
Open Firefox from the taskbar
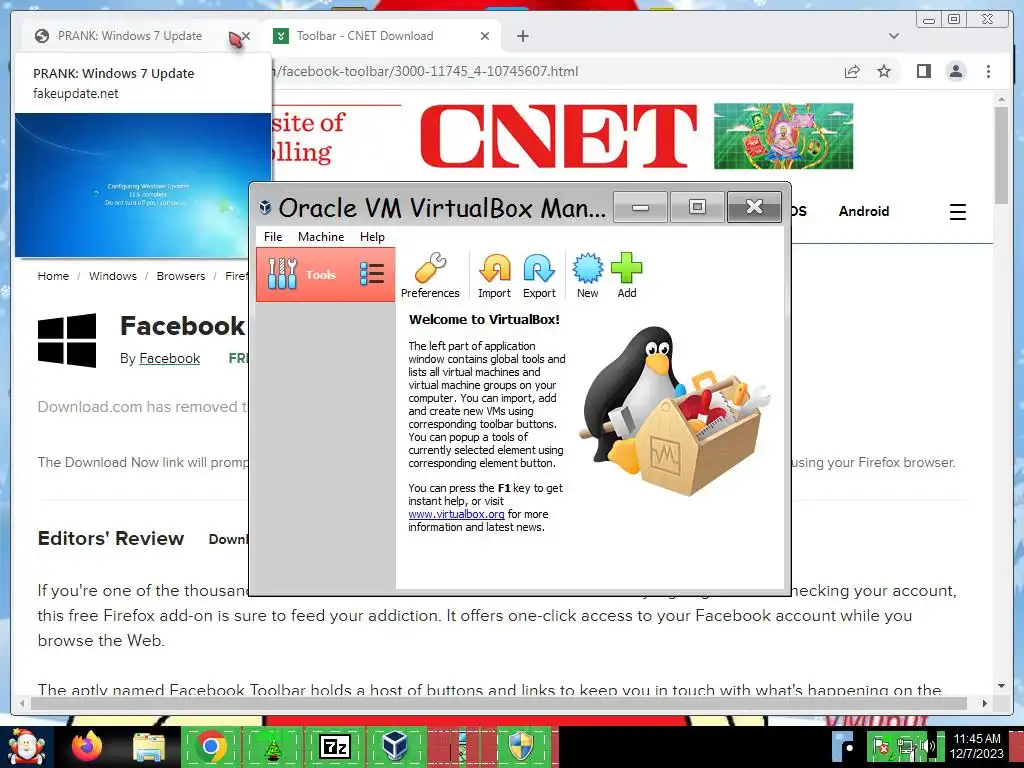click(88, 746)
